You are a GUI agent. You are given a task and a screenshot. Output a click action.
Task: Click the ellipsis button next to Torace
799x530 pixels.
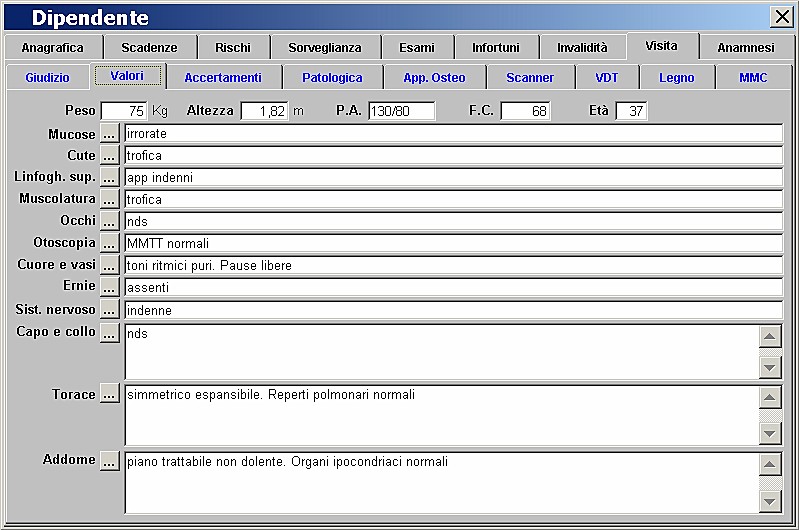110,395
